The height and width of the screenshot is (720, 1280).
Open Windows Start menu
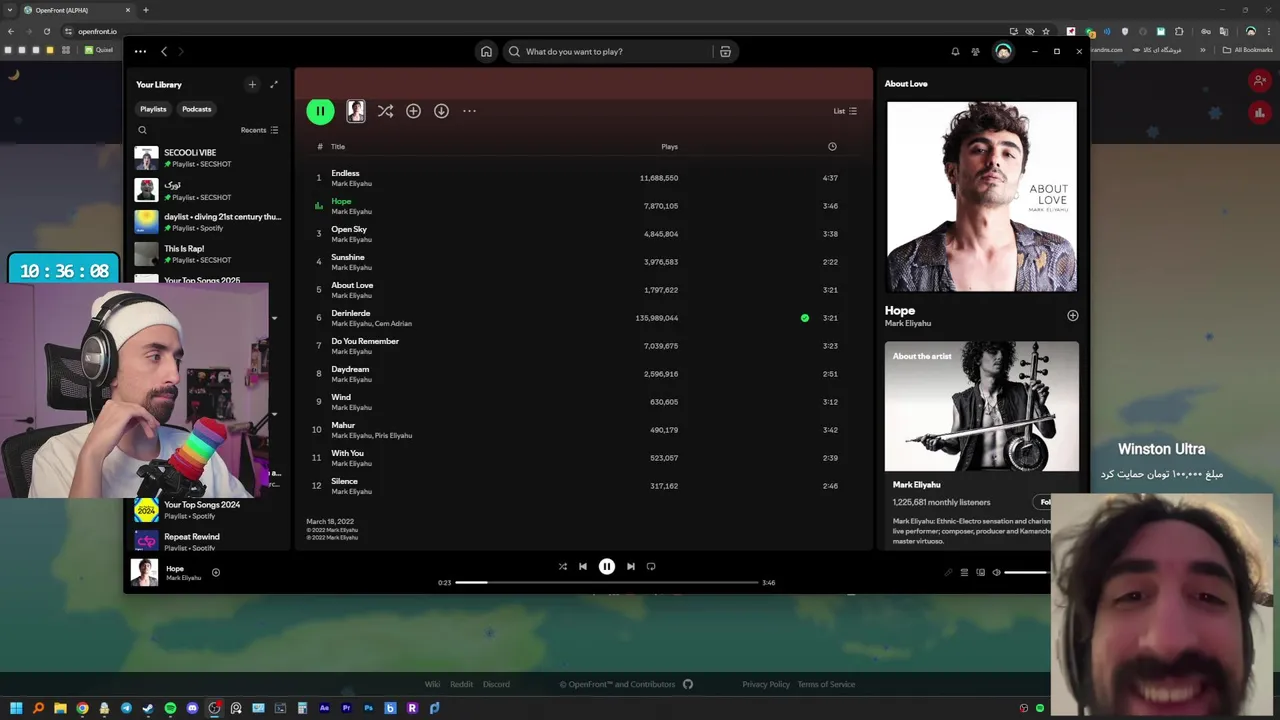point(16,708)
